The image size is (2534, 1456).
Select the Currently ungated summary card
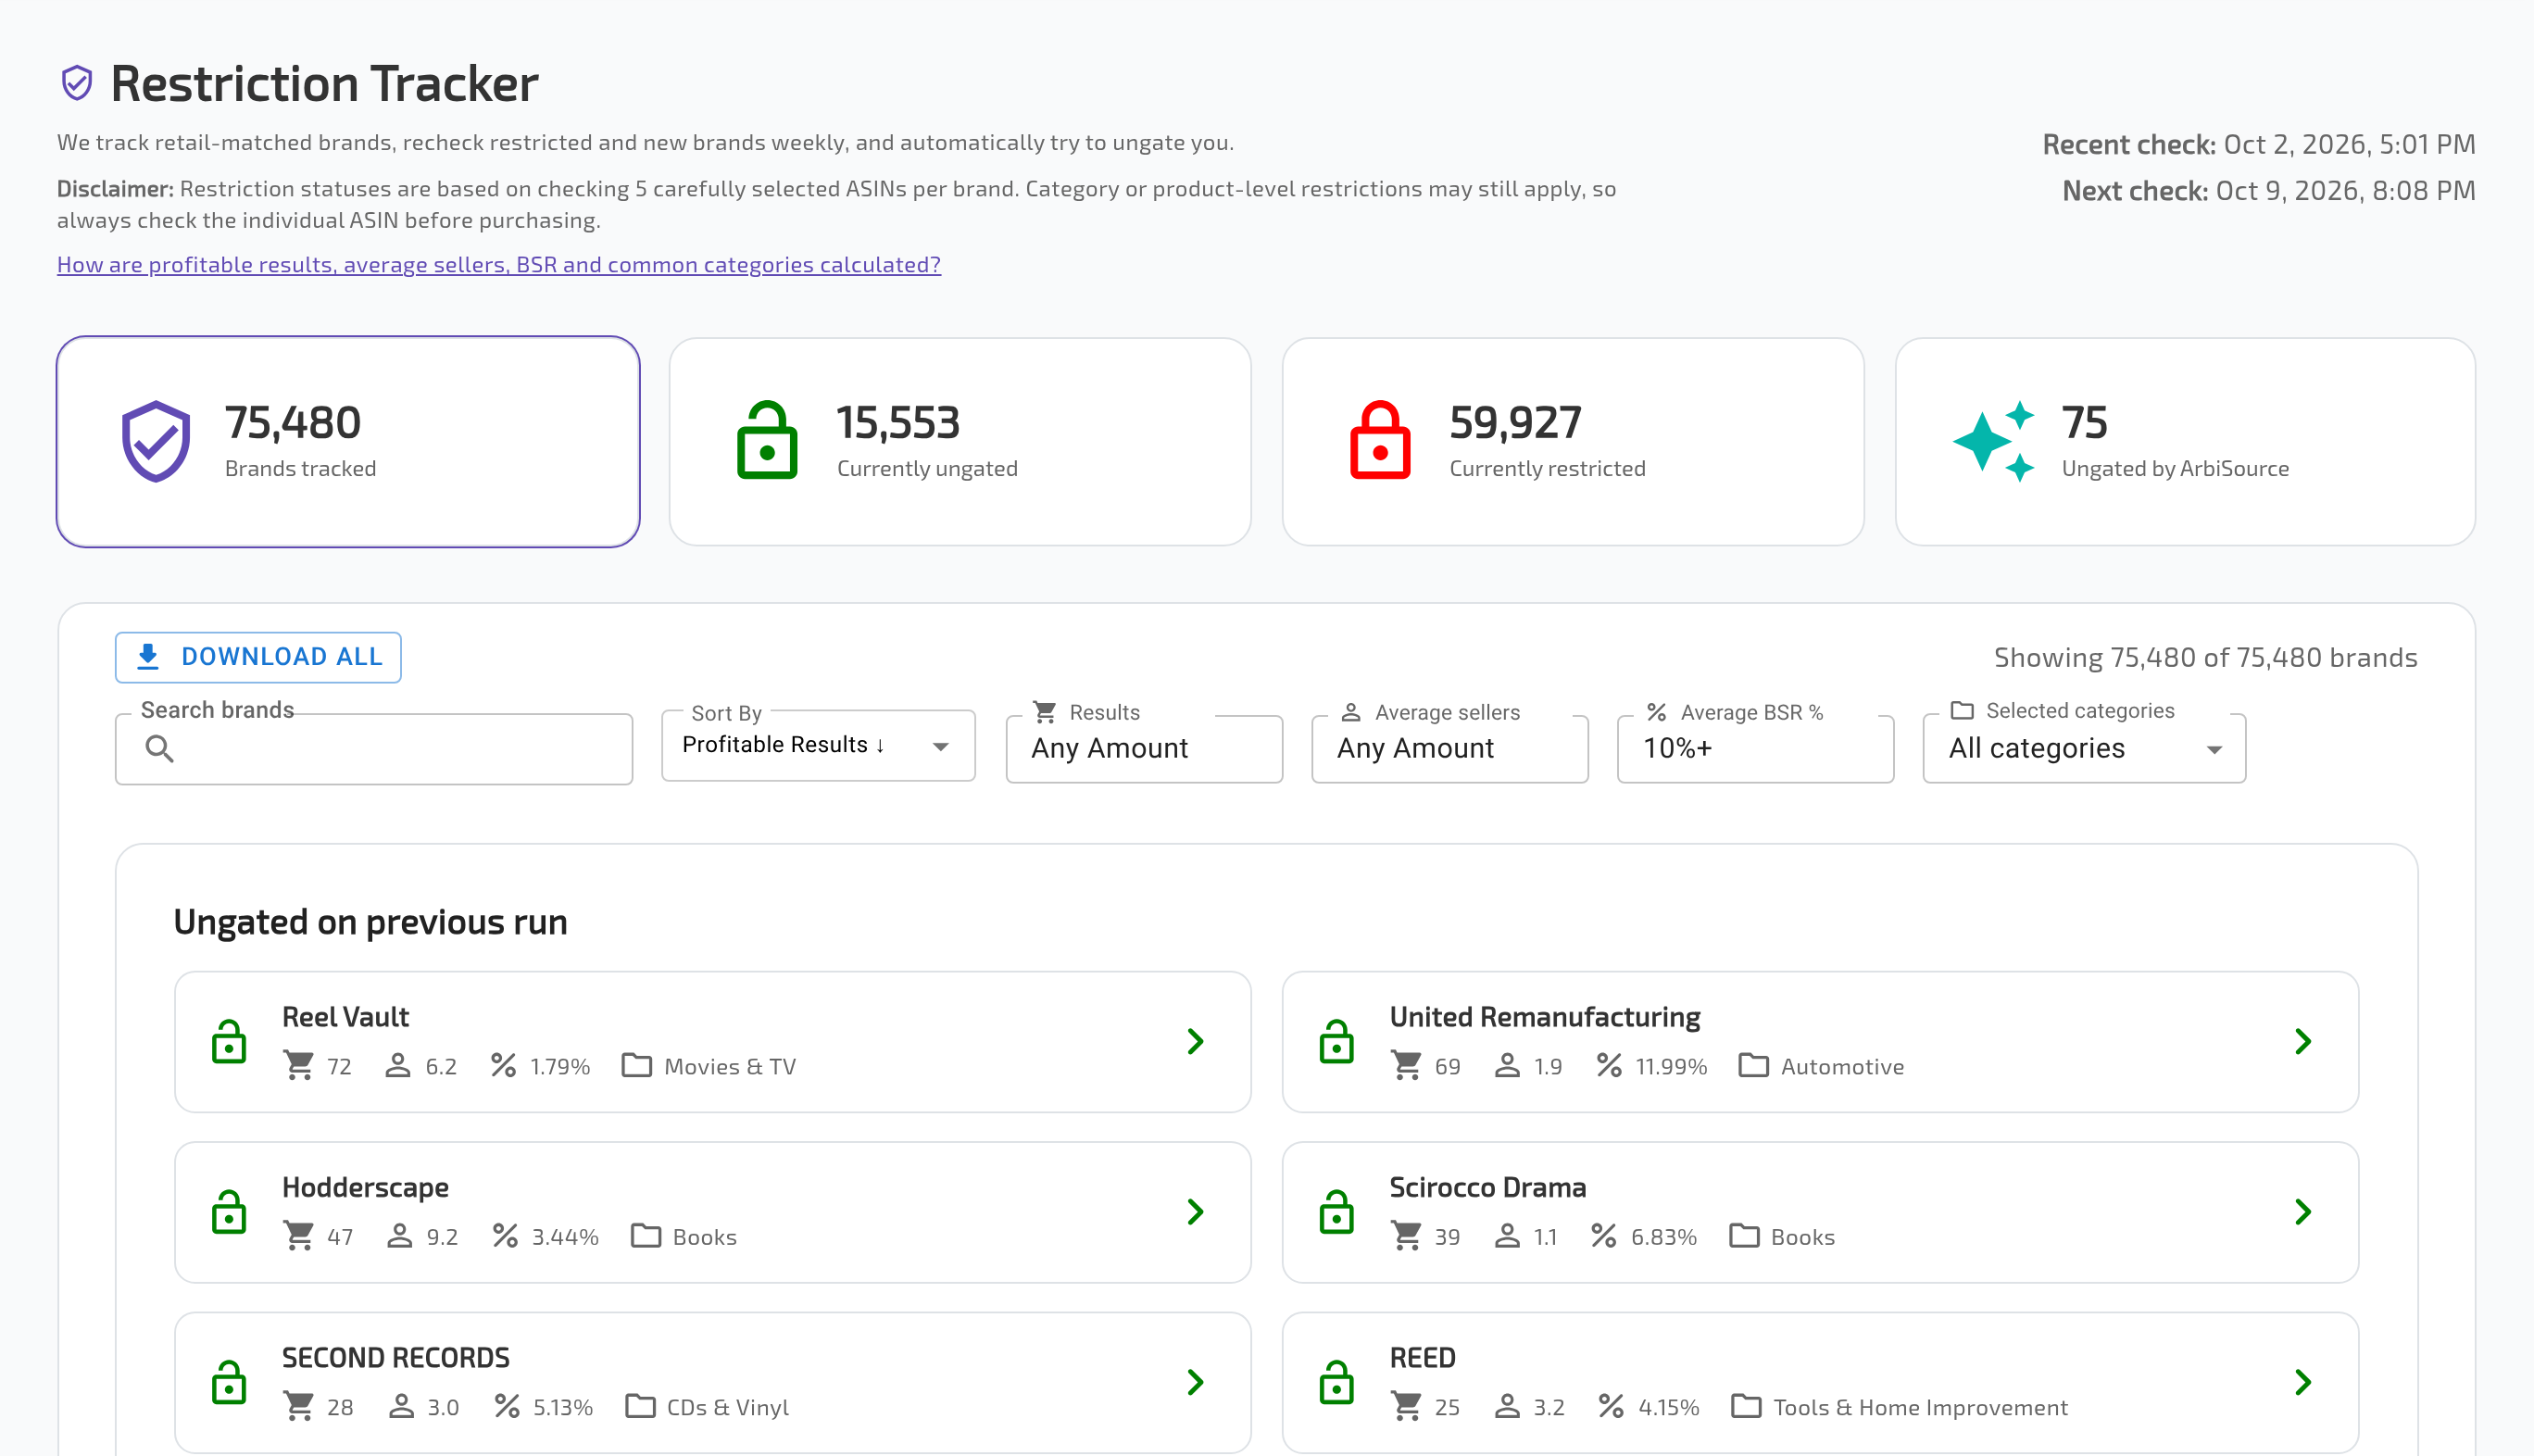click(x=960, y=441)
